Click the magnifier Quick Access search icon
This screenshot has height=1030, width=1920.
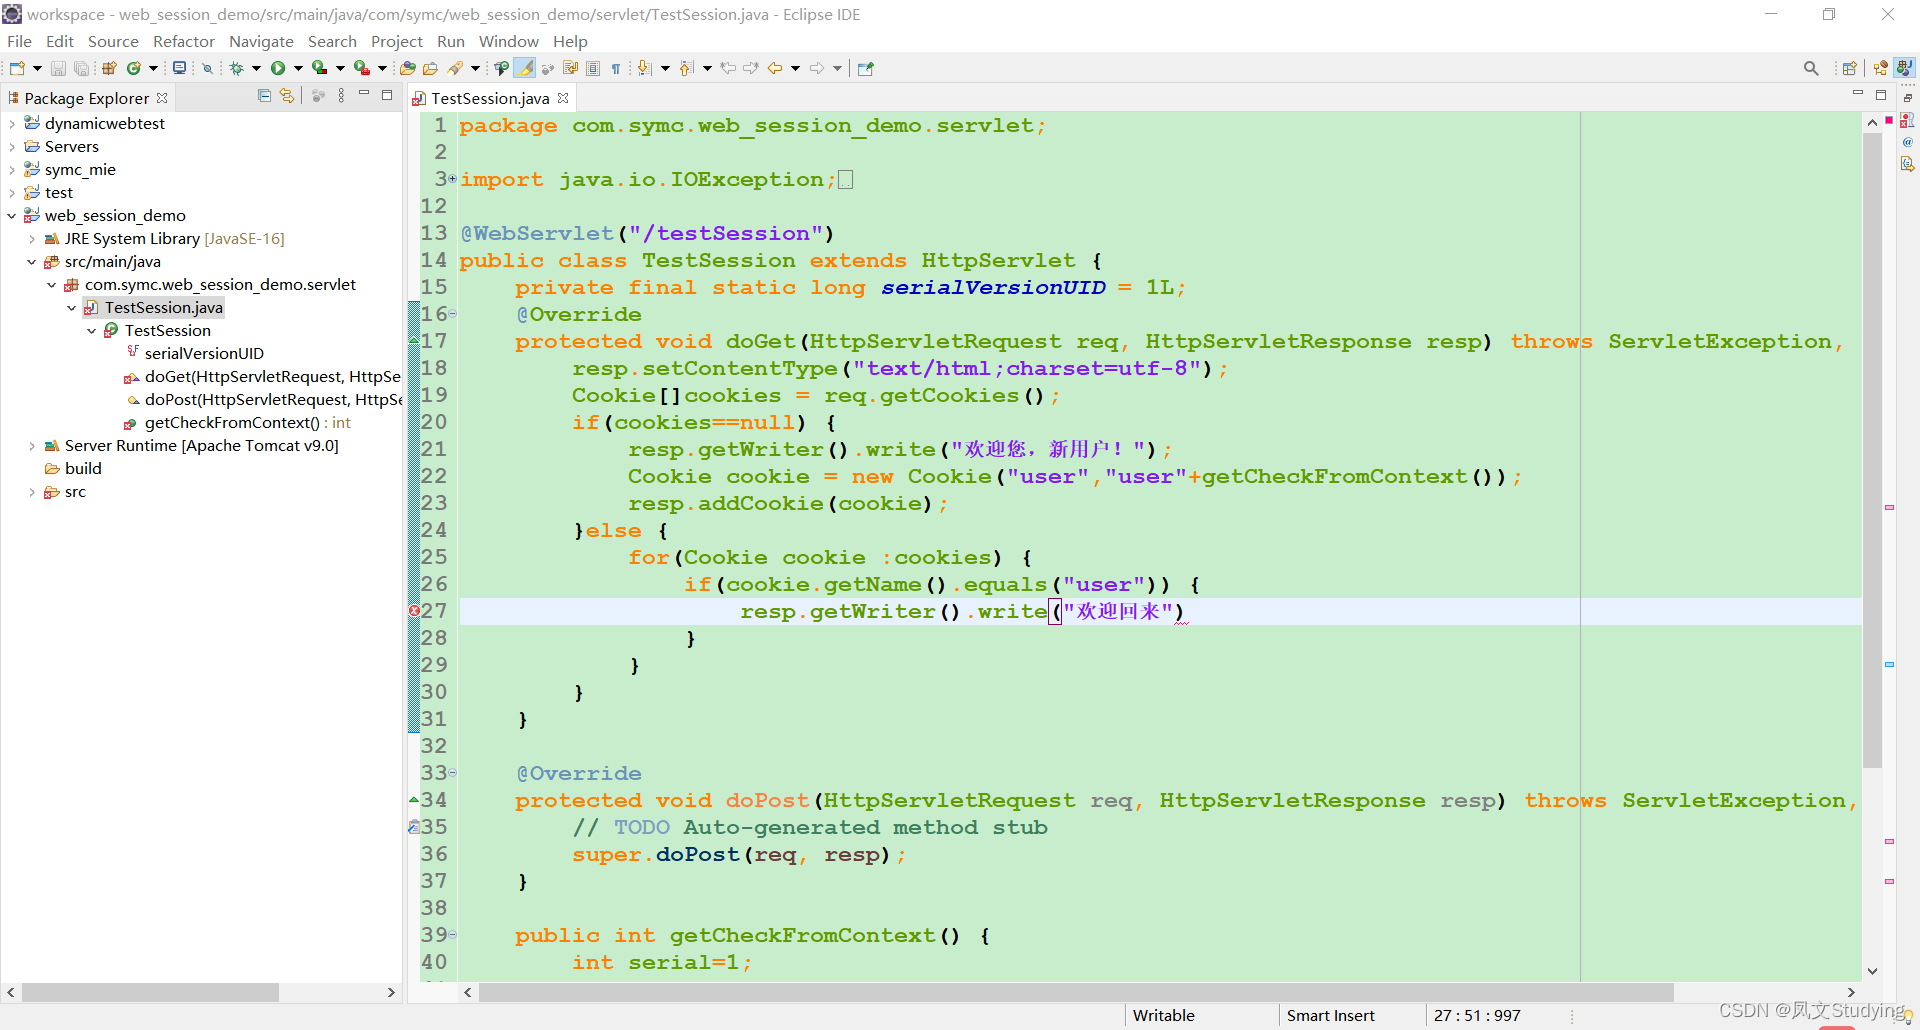click(1811, 68)
